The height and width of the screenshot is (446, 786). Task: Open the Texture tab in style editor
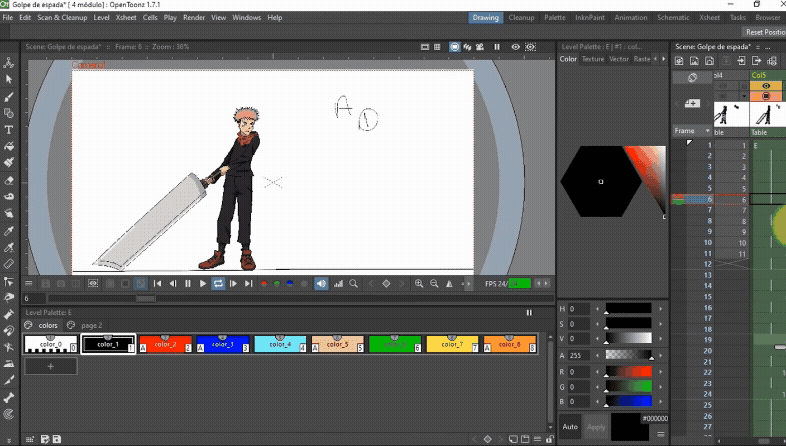coord(593,59)
